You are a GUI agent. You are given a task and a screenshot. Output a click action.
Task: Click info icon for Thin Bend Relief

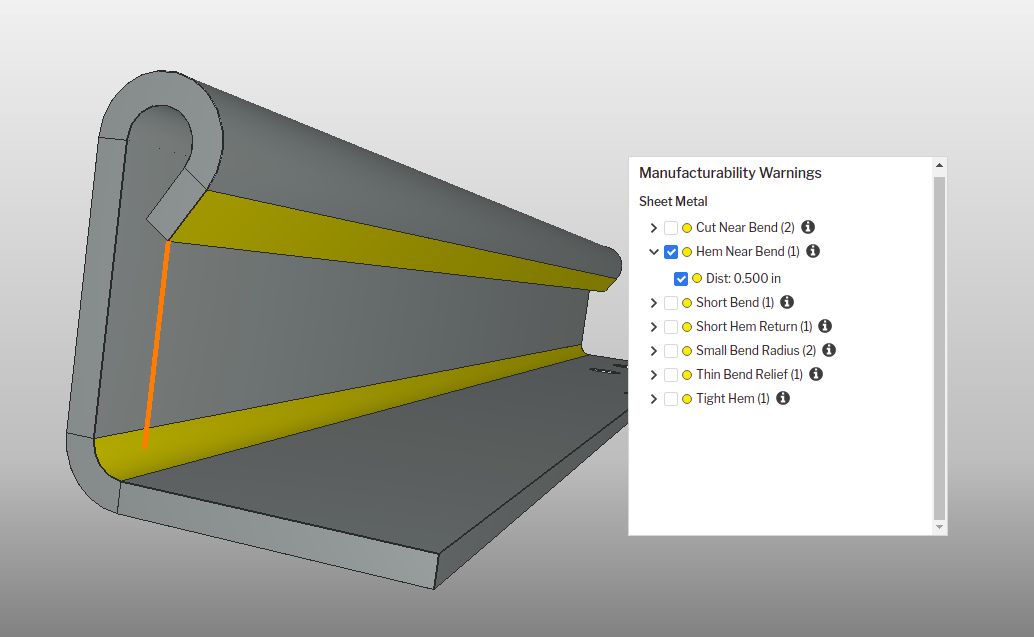coord(815,374)
